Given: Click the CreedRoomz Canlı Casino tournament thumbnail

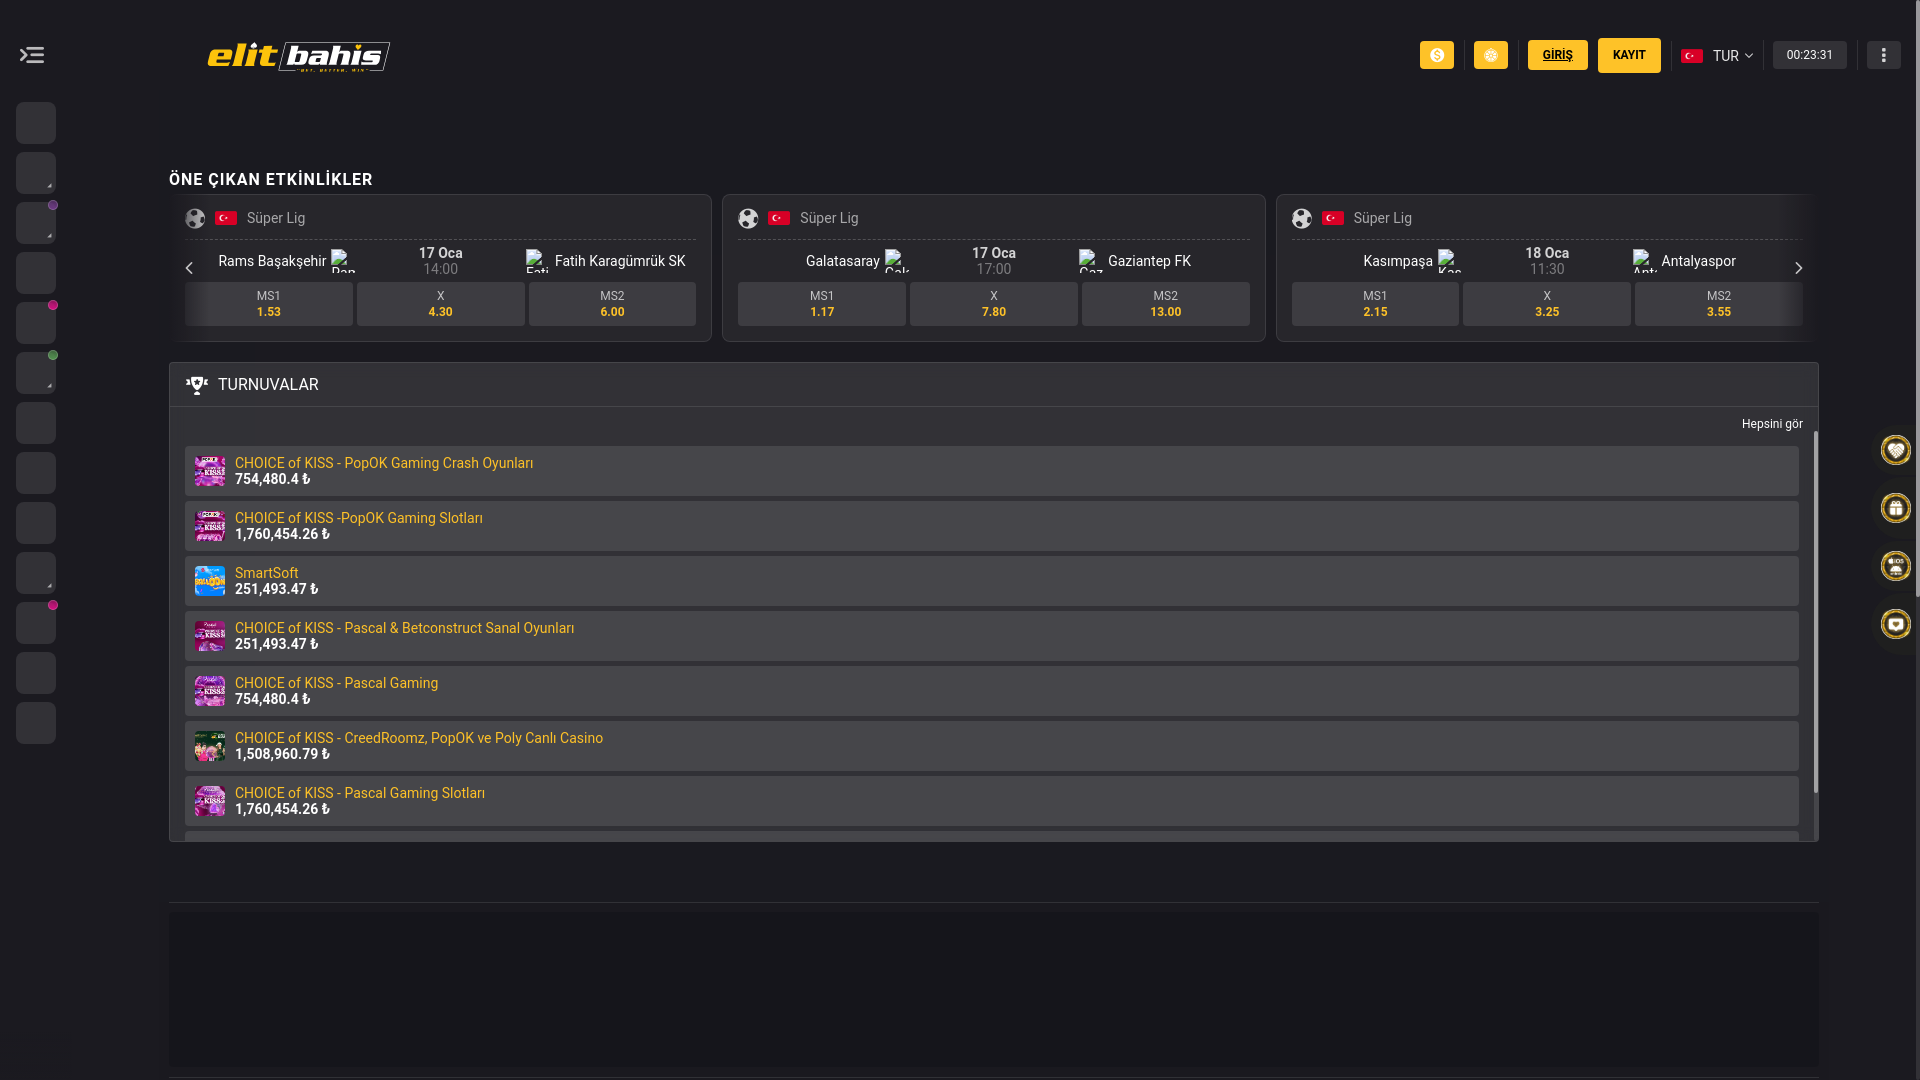Looking at the screenshot, I should pyautogui.click(x=210, y=746).
